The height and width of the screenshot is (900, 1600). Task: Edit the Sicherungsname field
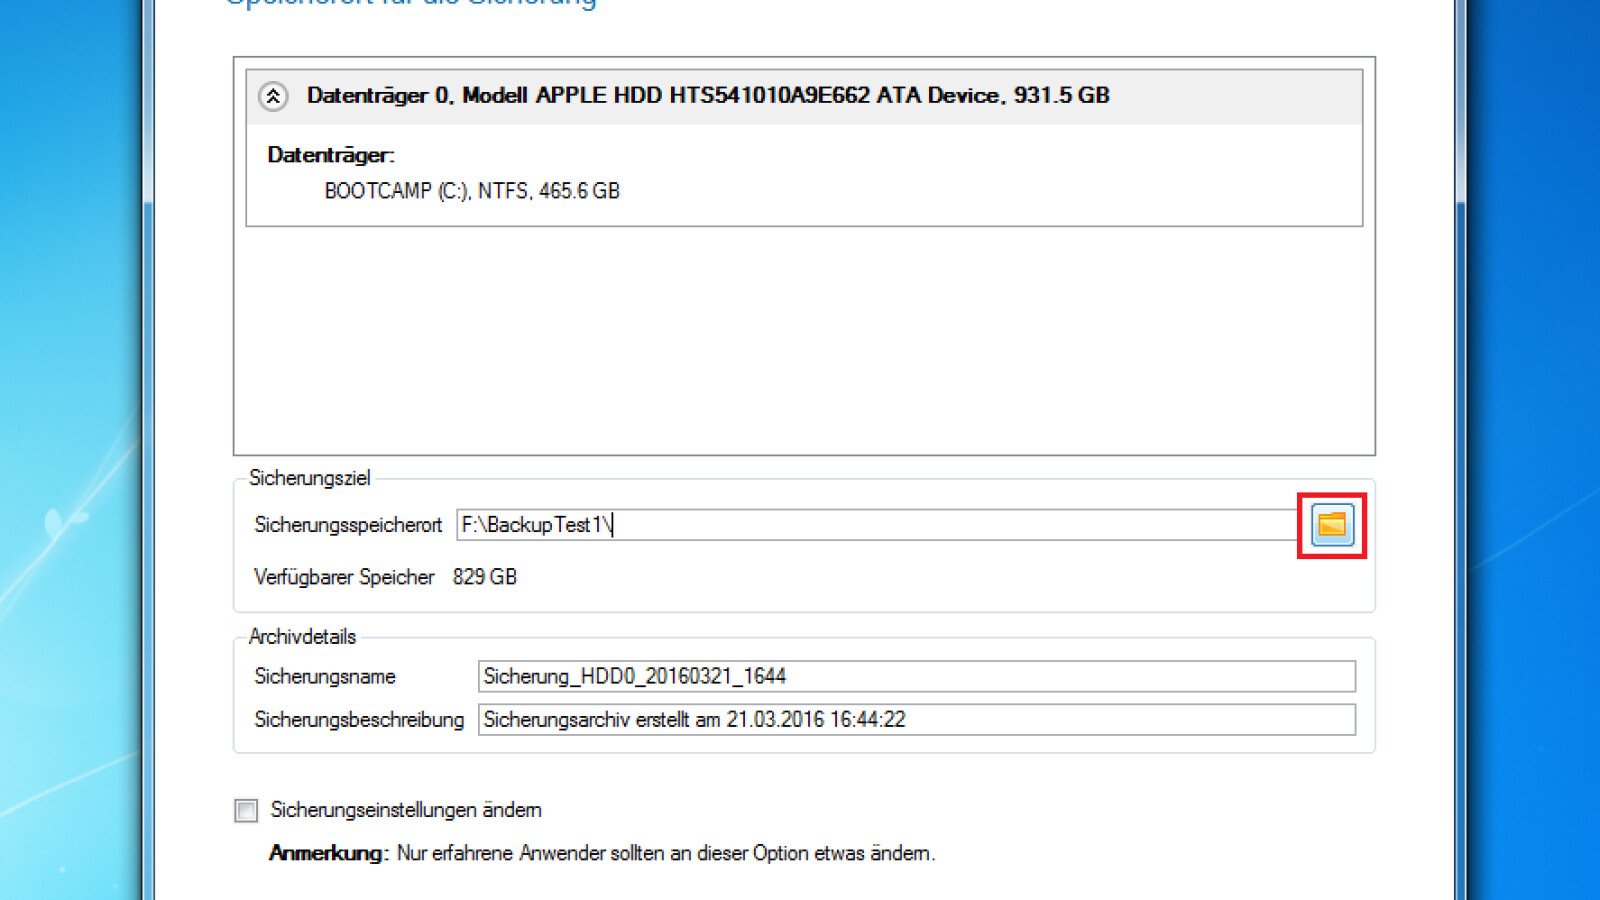[917, 676]
